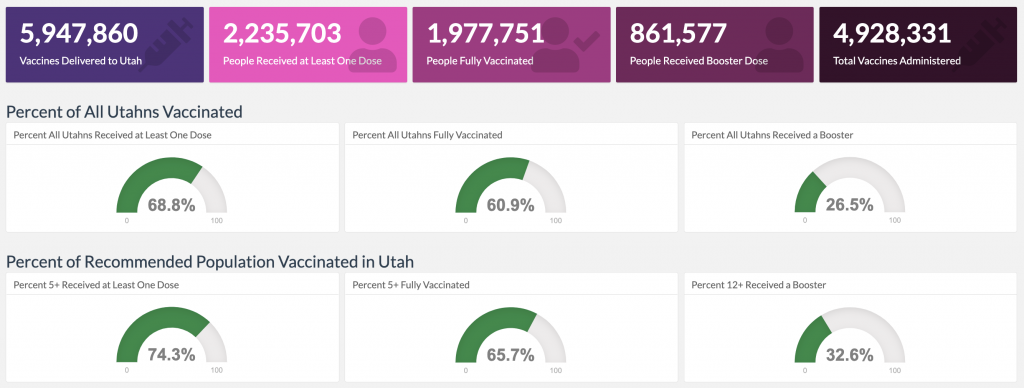Click the Percent All Utahns Fully Vaccinated panel title
This screenshot has width=1024, height=388.
(x=427, y=135)
